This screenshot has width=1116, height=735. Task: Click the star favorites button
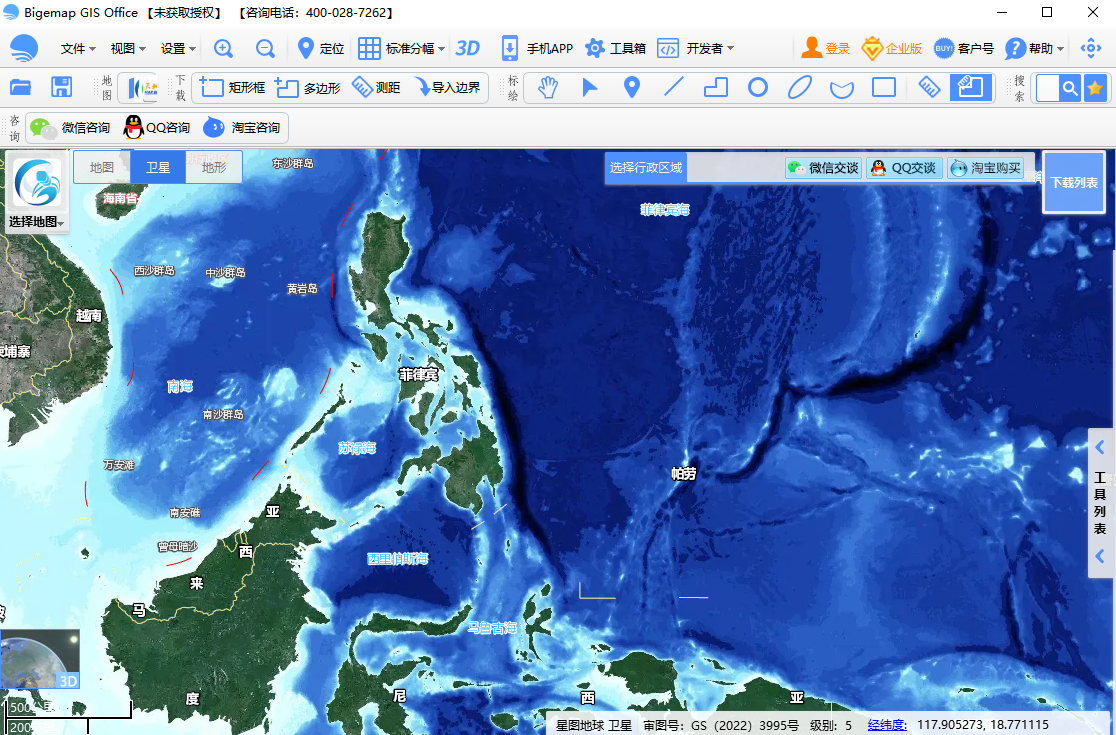1095,88
